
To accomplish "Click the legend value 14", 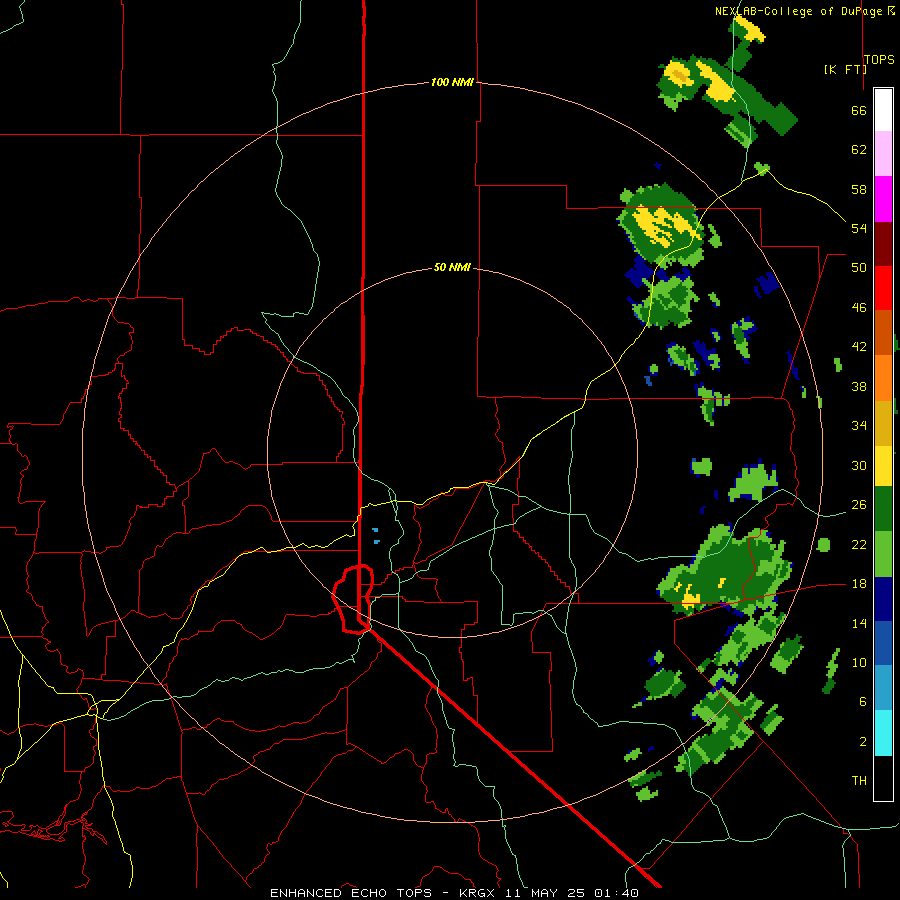I will 859,623.
